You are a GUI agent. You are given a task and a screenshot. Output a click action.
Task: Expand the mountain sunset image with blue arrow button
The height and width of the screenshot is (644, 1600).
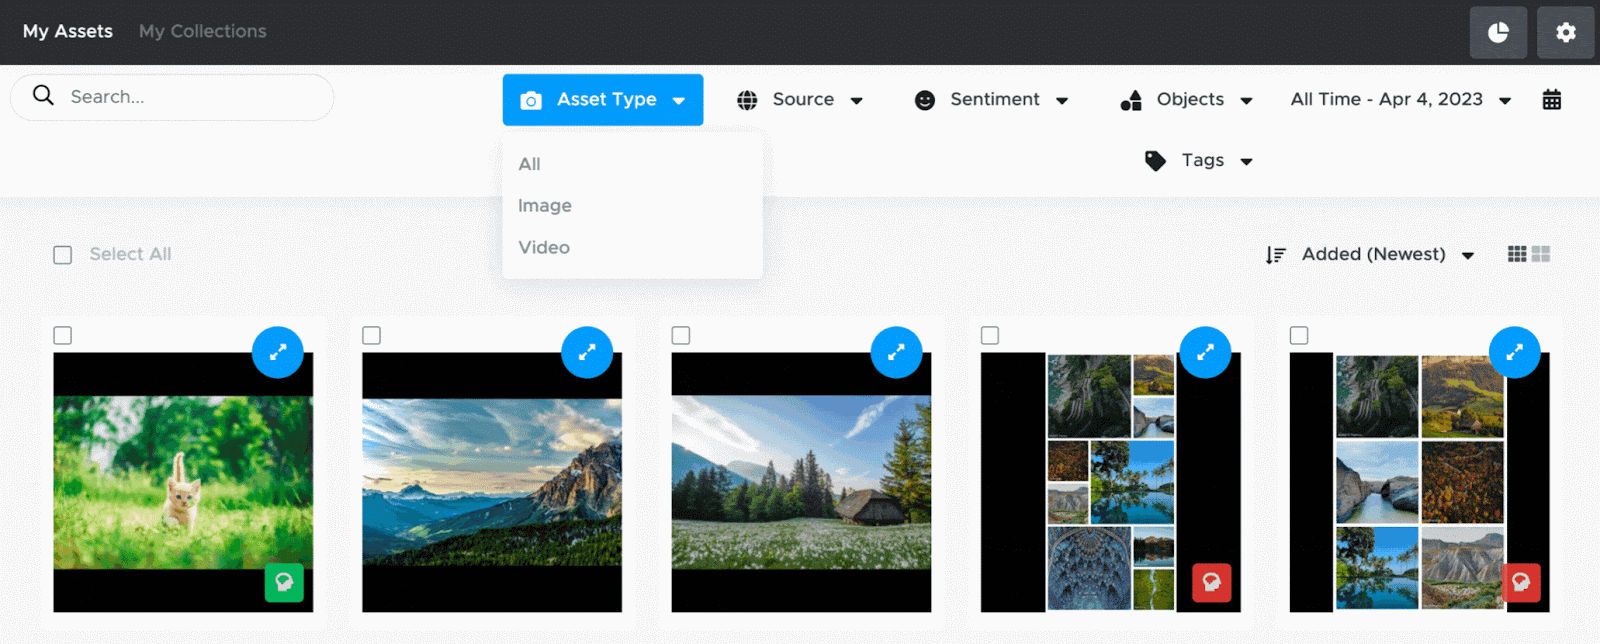(x=587, y=352)
